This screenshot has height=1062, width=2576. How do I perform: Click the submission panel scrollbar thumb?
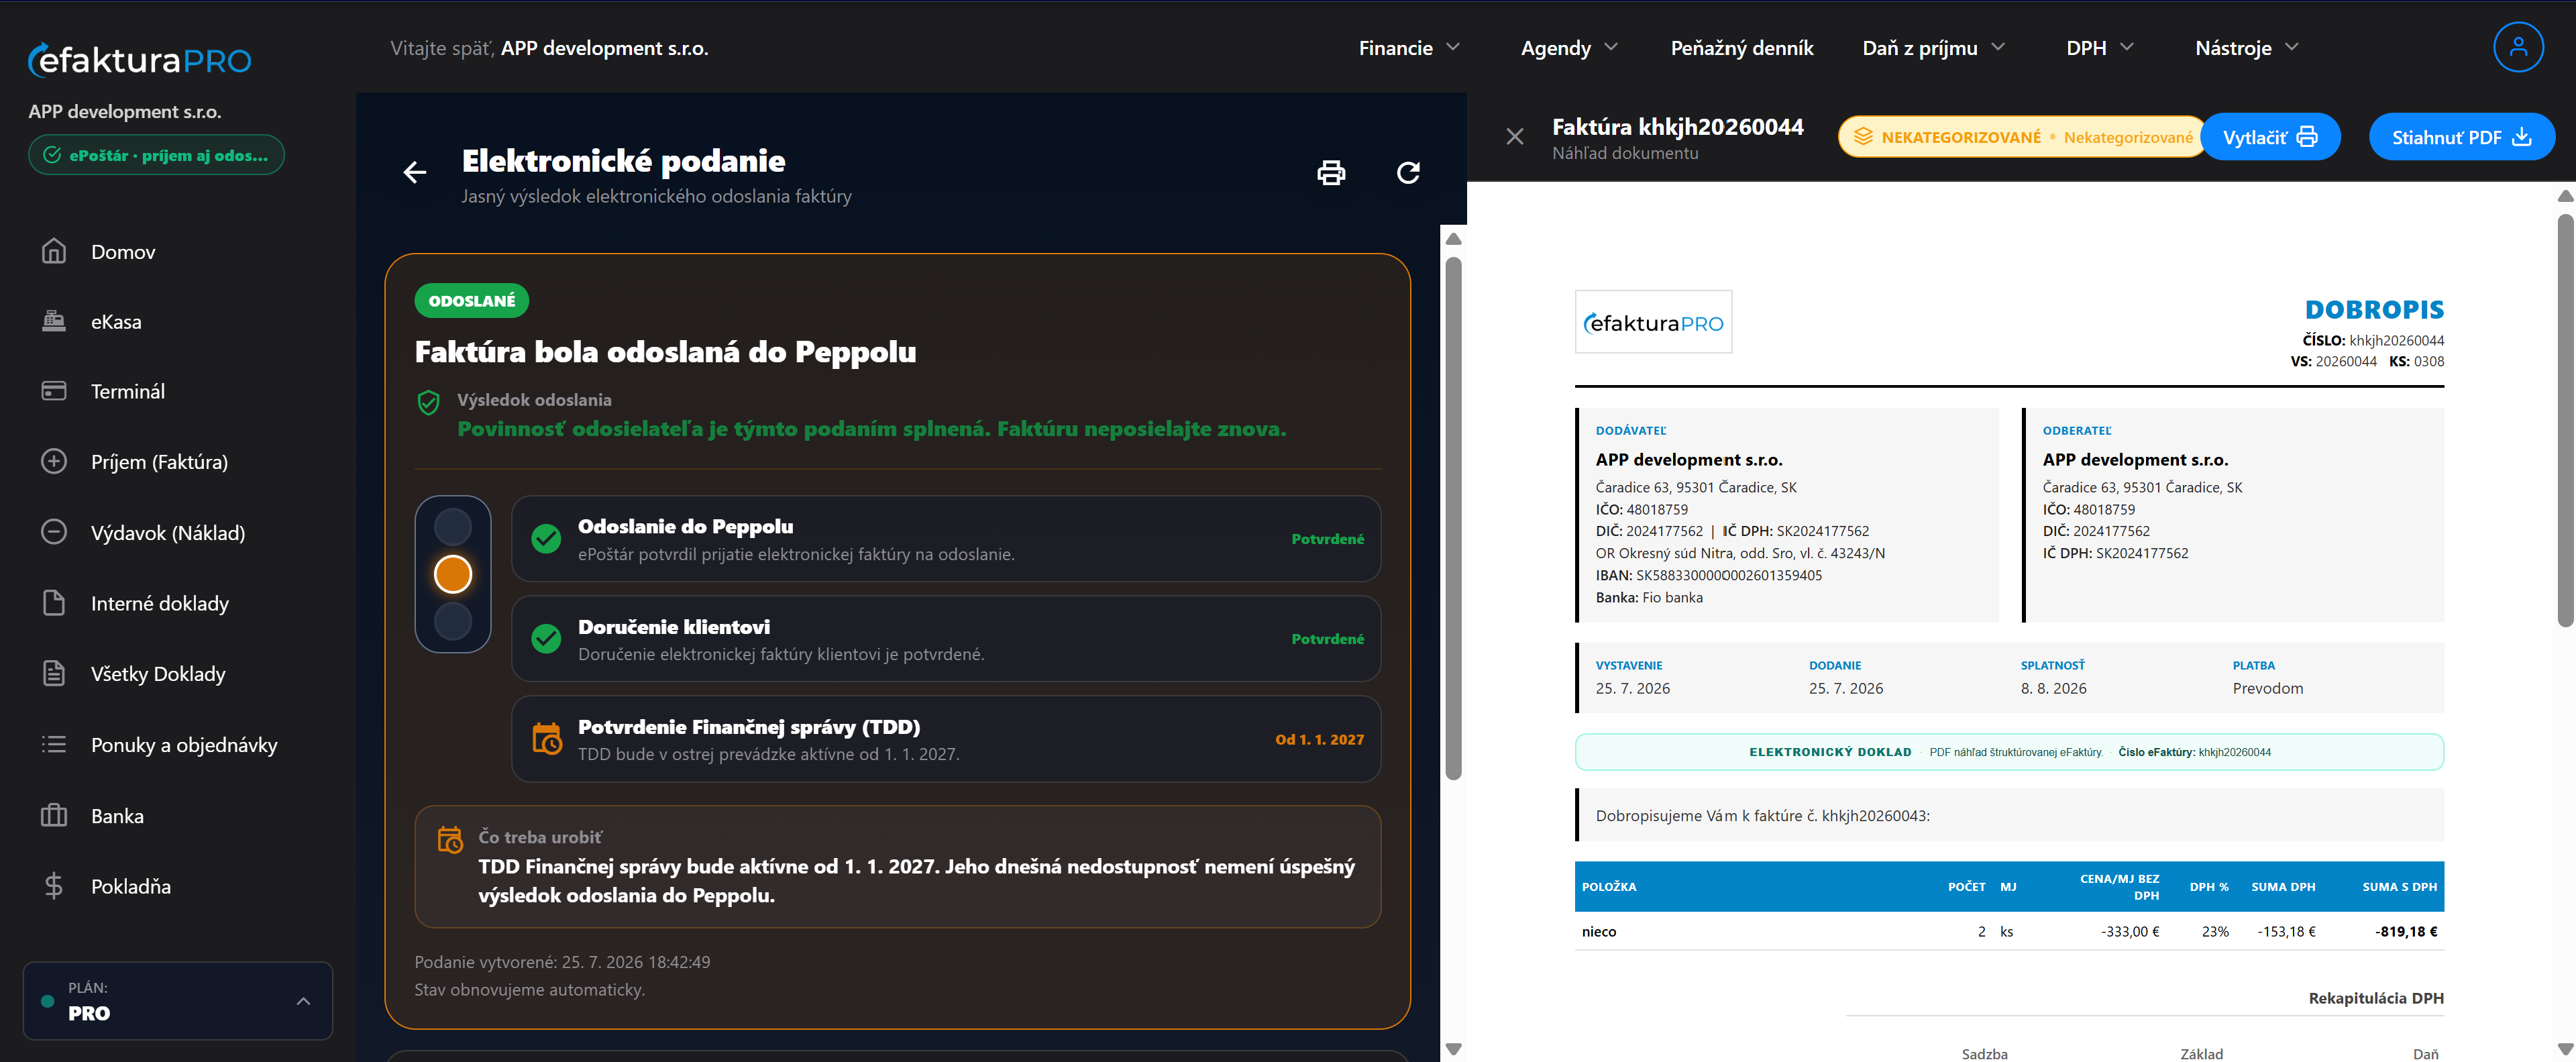pos(1454,518)
